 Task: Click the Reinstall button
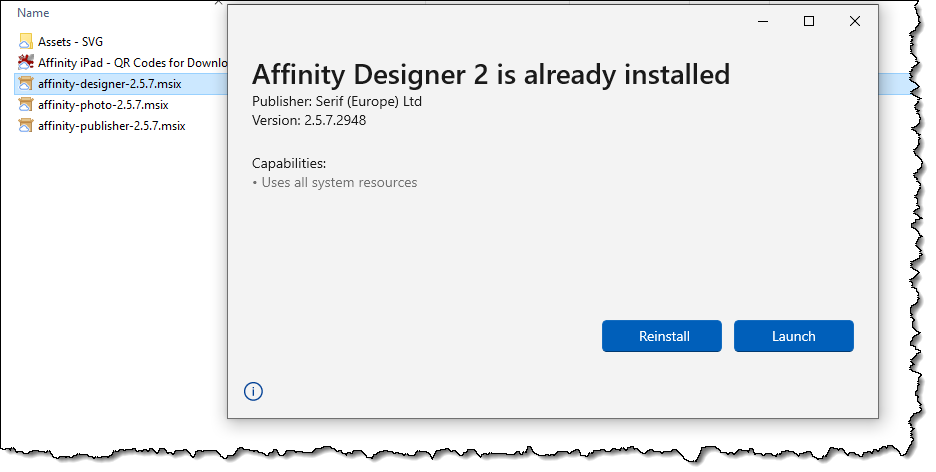(x=661, y=336)
